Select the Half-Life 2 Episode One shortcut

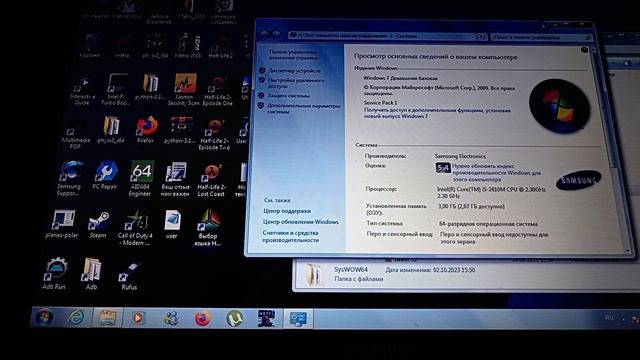point(218,91)
